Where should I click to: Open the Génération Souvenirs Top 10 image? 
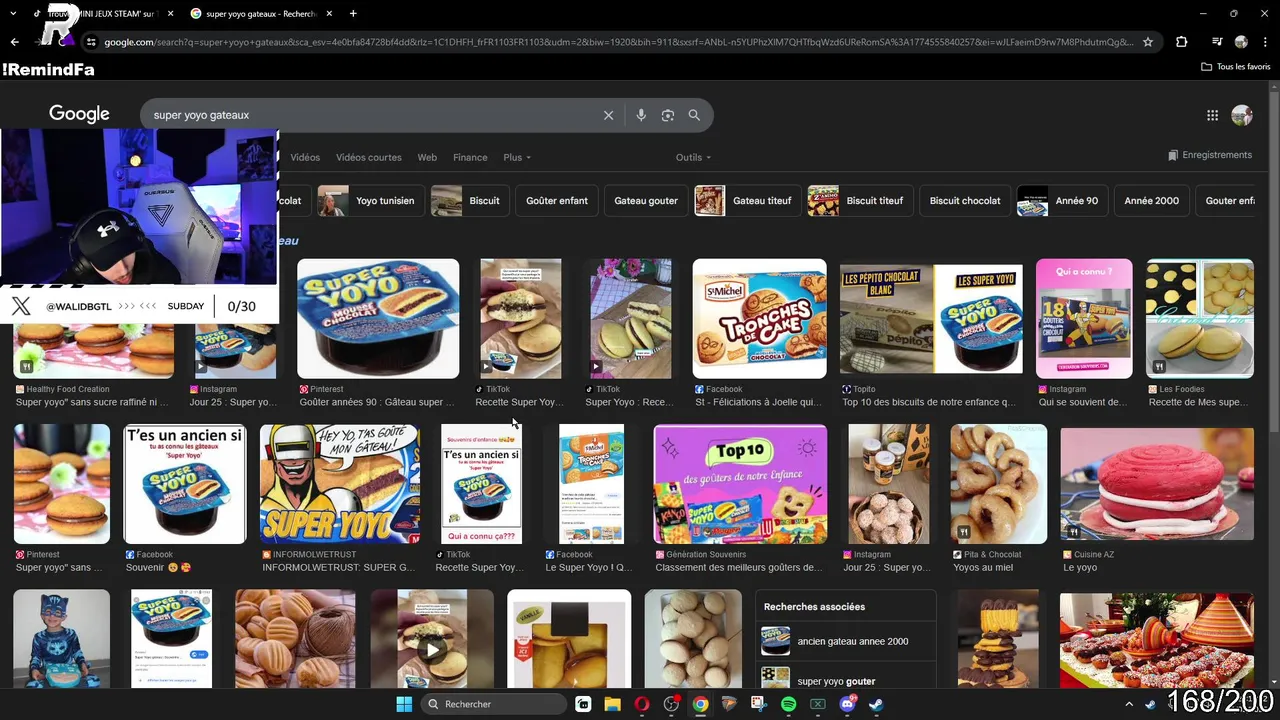[x=740, y=484]
